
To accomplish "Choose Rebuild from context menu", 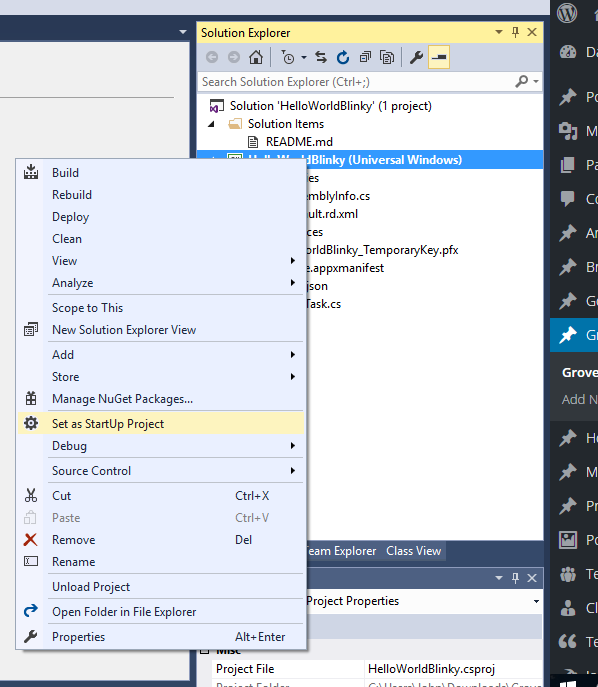I will point(160,195).
